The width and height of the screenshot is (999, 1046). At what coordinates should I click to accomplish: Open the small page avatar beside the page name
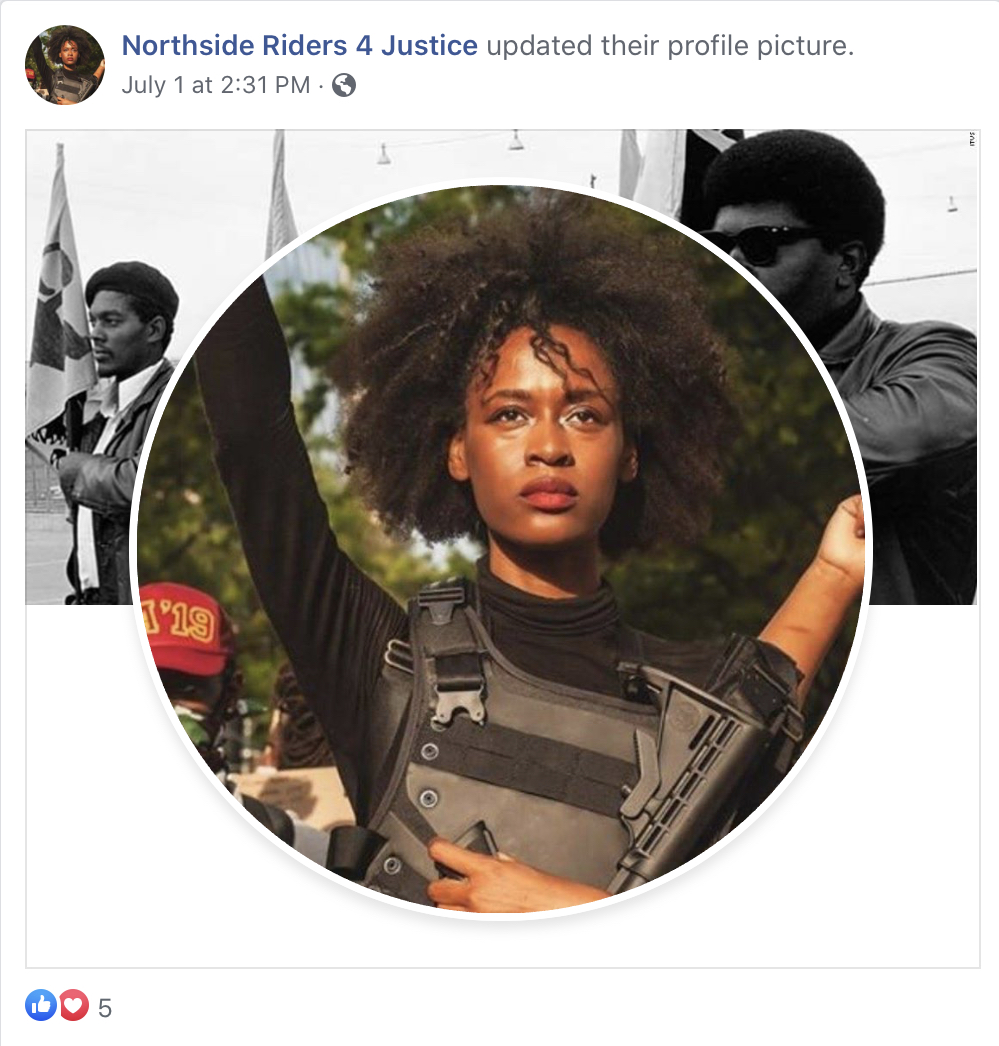[x=65, y=65]
